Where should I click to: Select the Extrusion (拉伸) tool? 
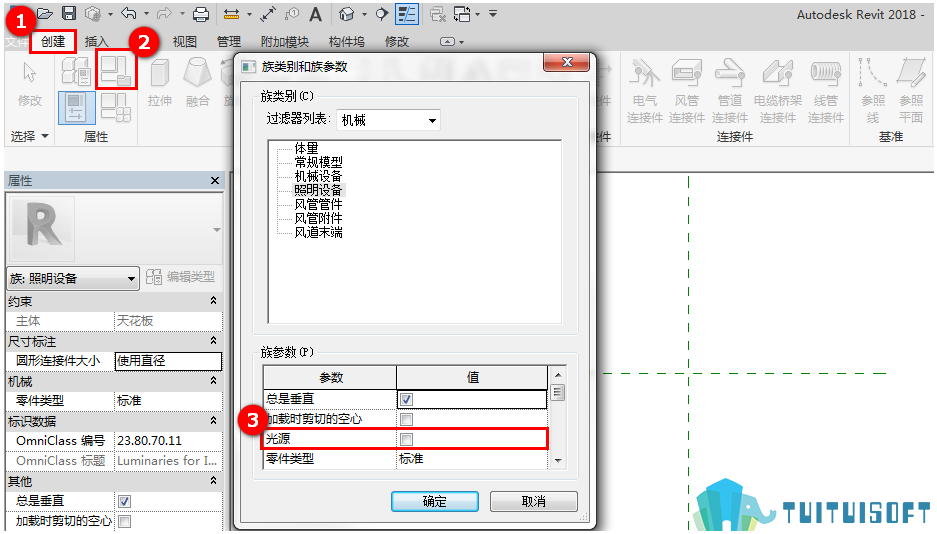[160, 82]
